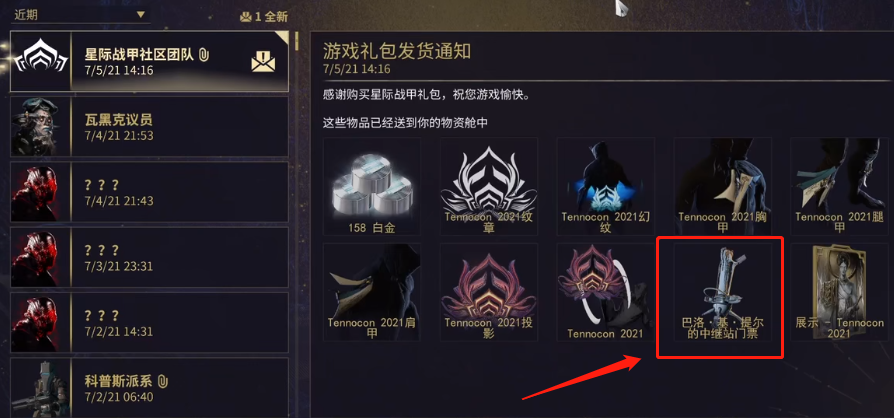The height and width of the screenshot is (418, 894).
Task: Open the ??? message dated 7/4/21 21:43
Action: [149, 192]
